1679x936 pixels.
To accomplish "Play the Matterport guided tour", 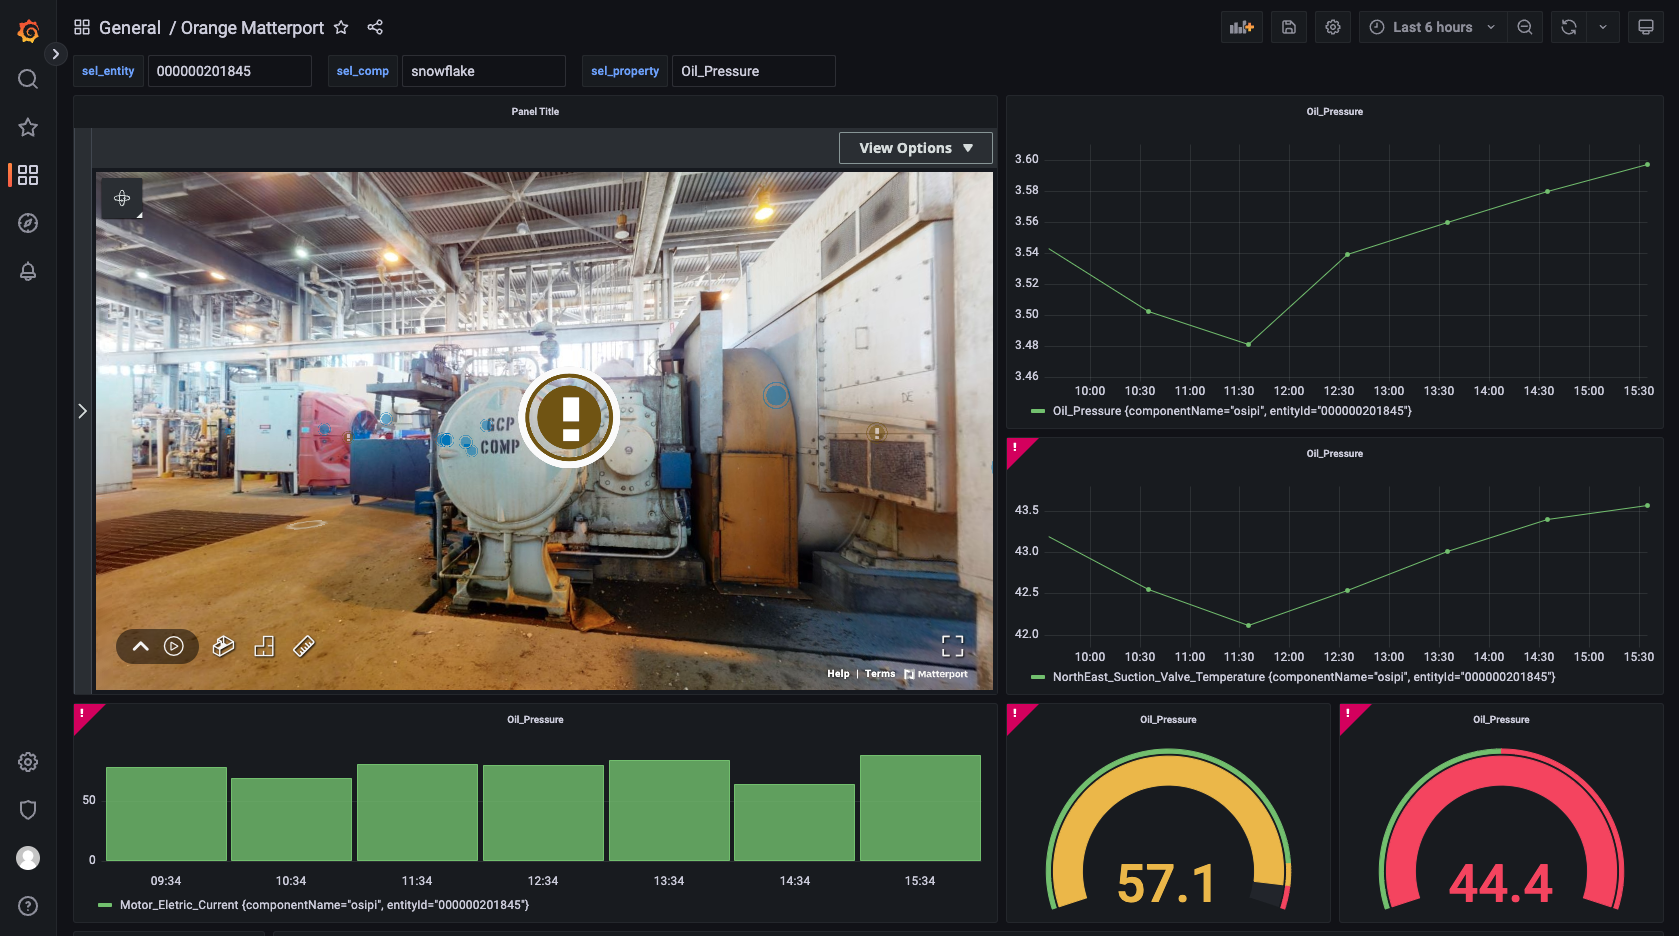I will pyautogui.click(x=174, y=646).
